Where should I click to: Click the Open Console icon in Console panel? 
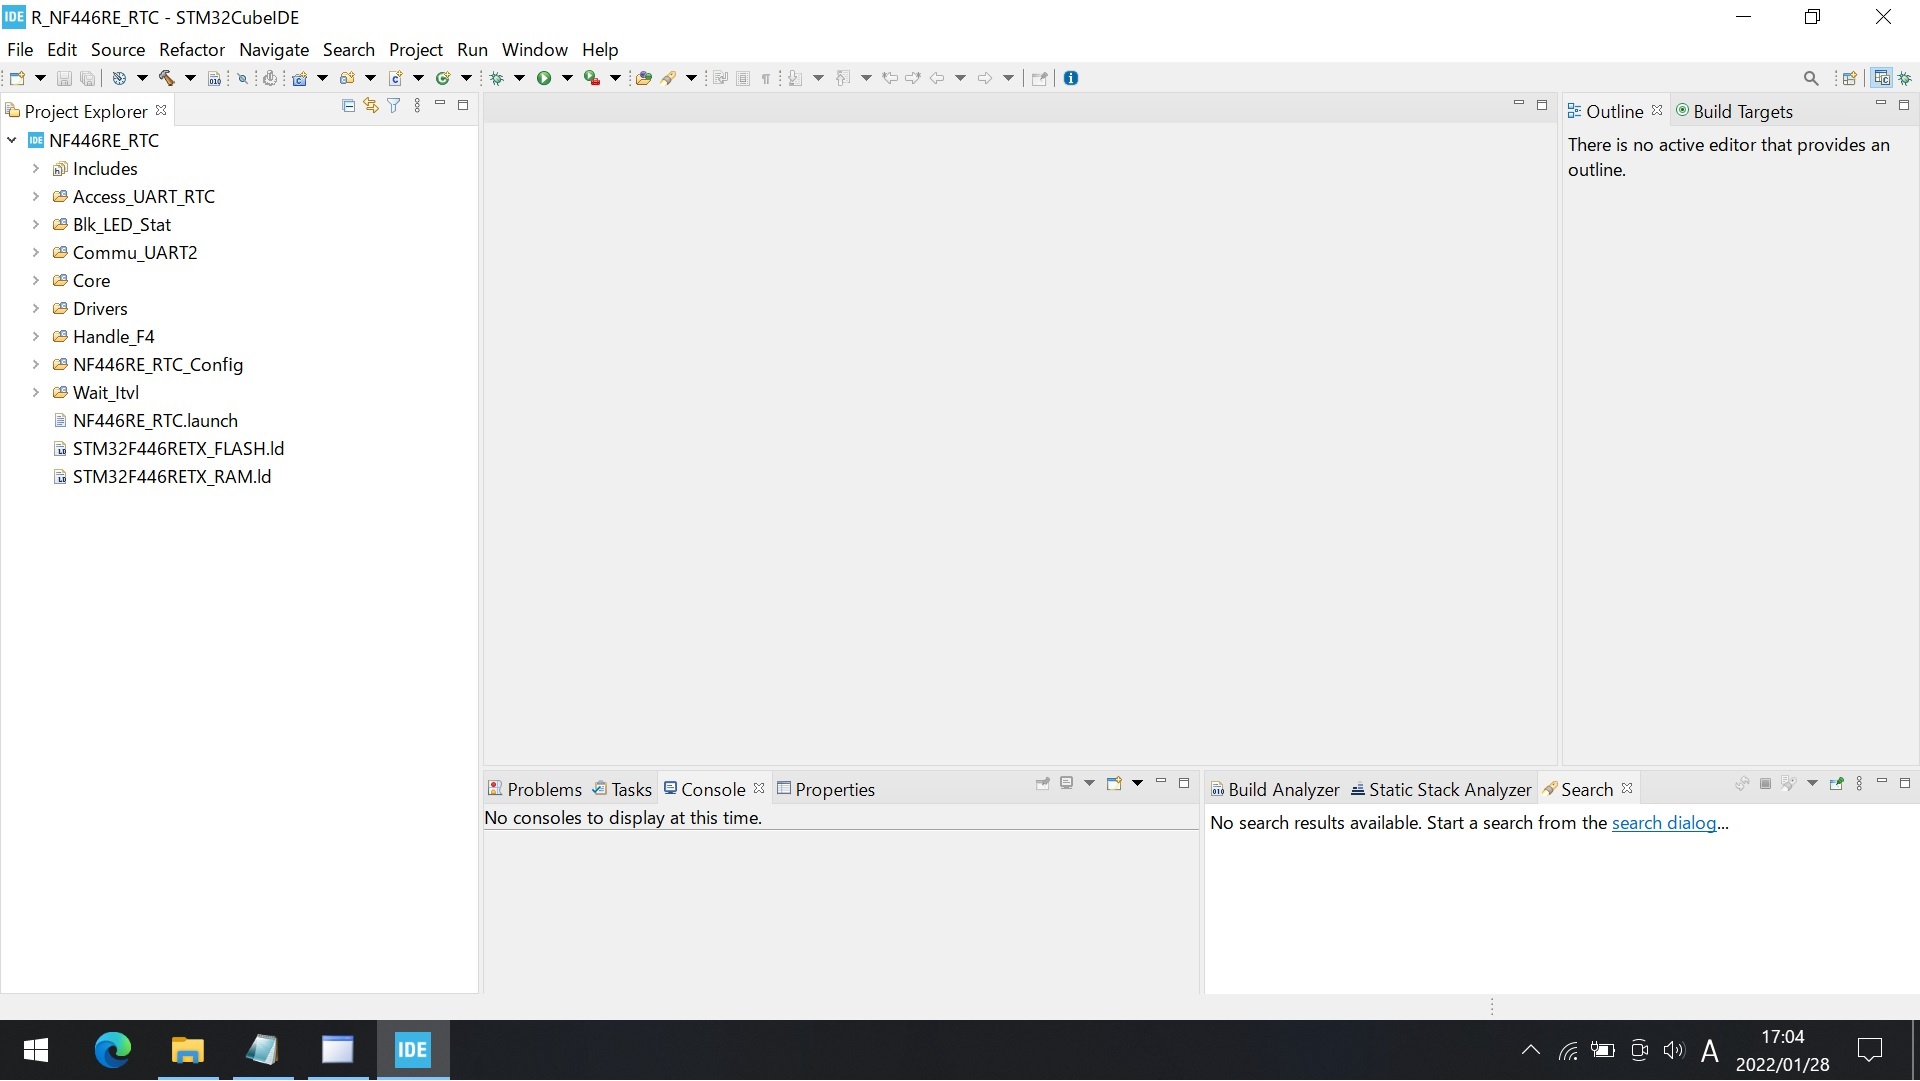(x=1114, y=784)
